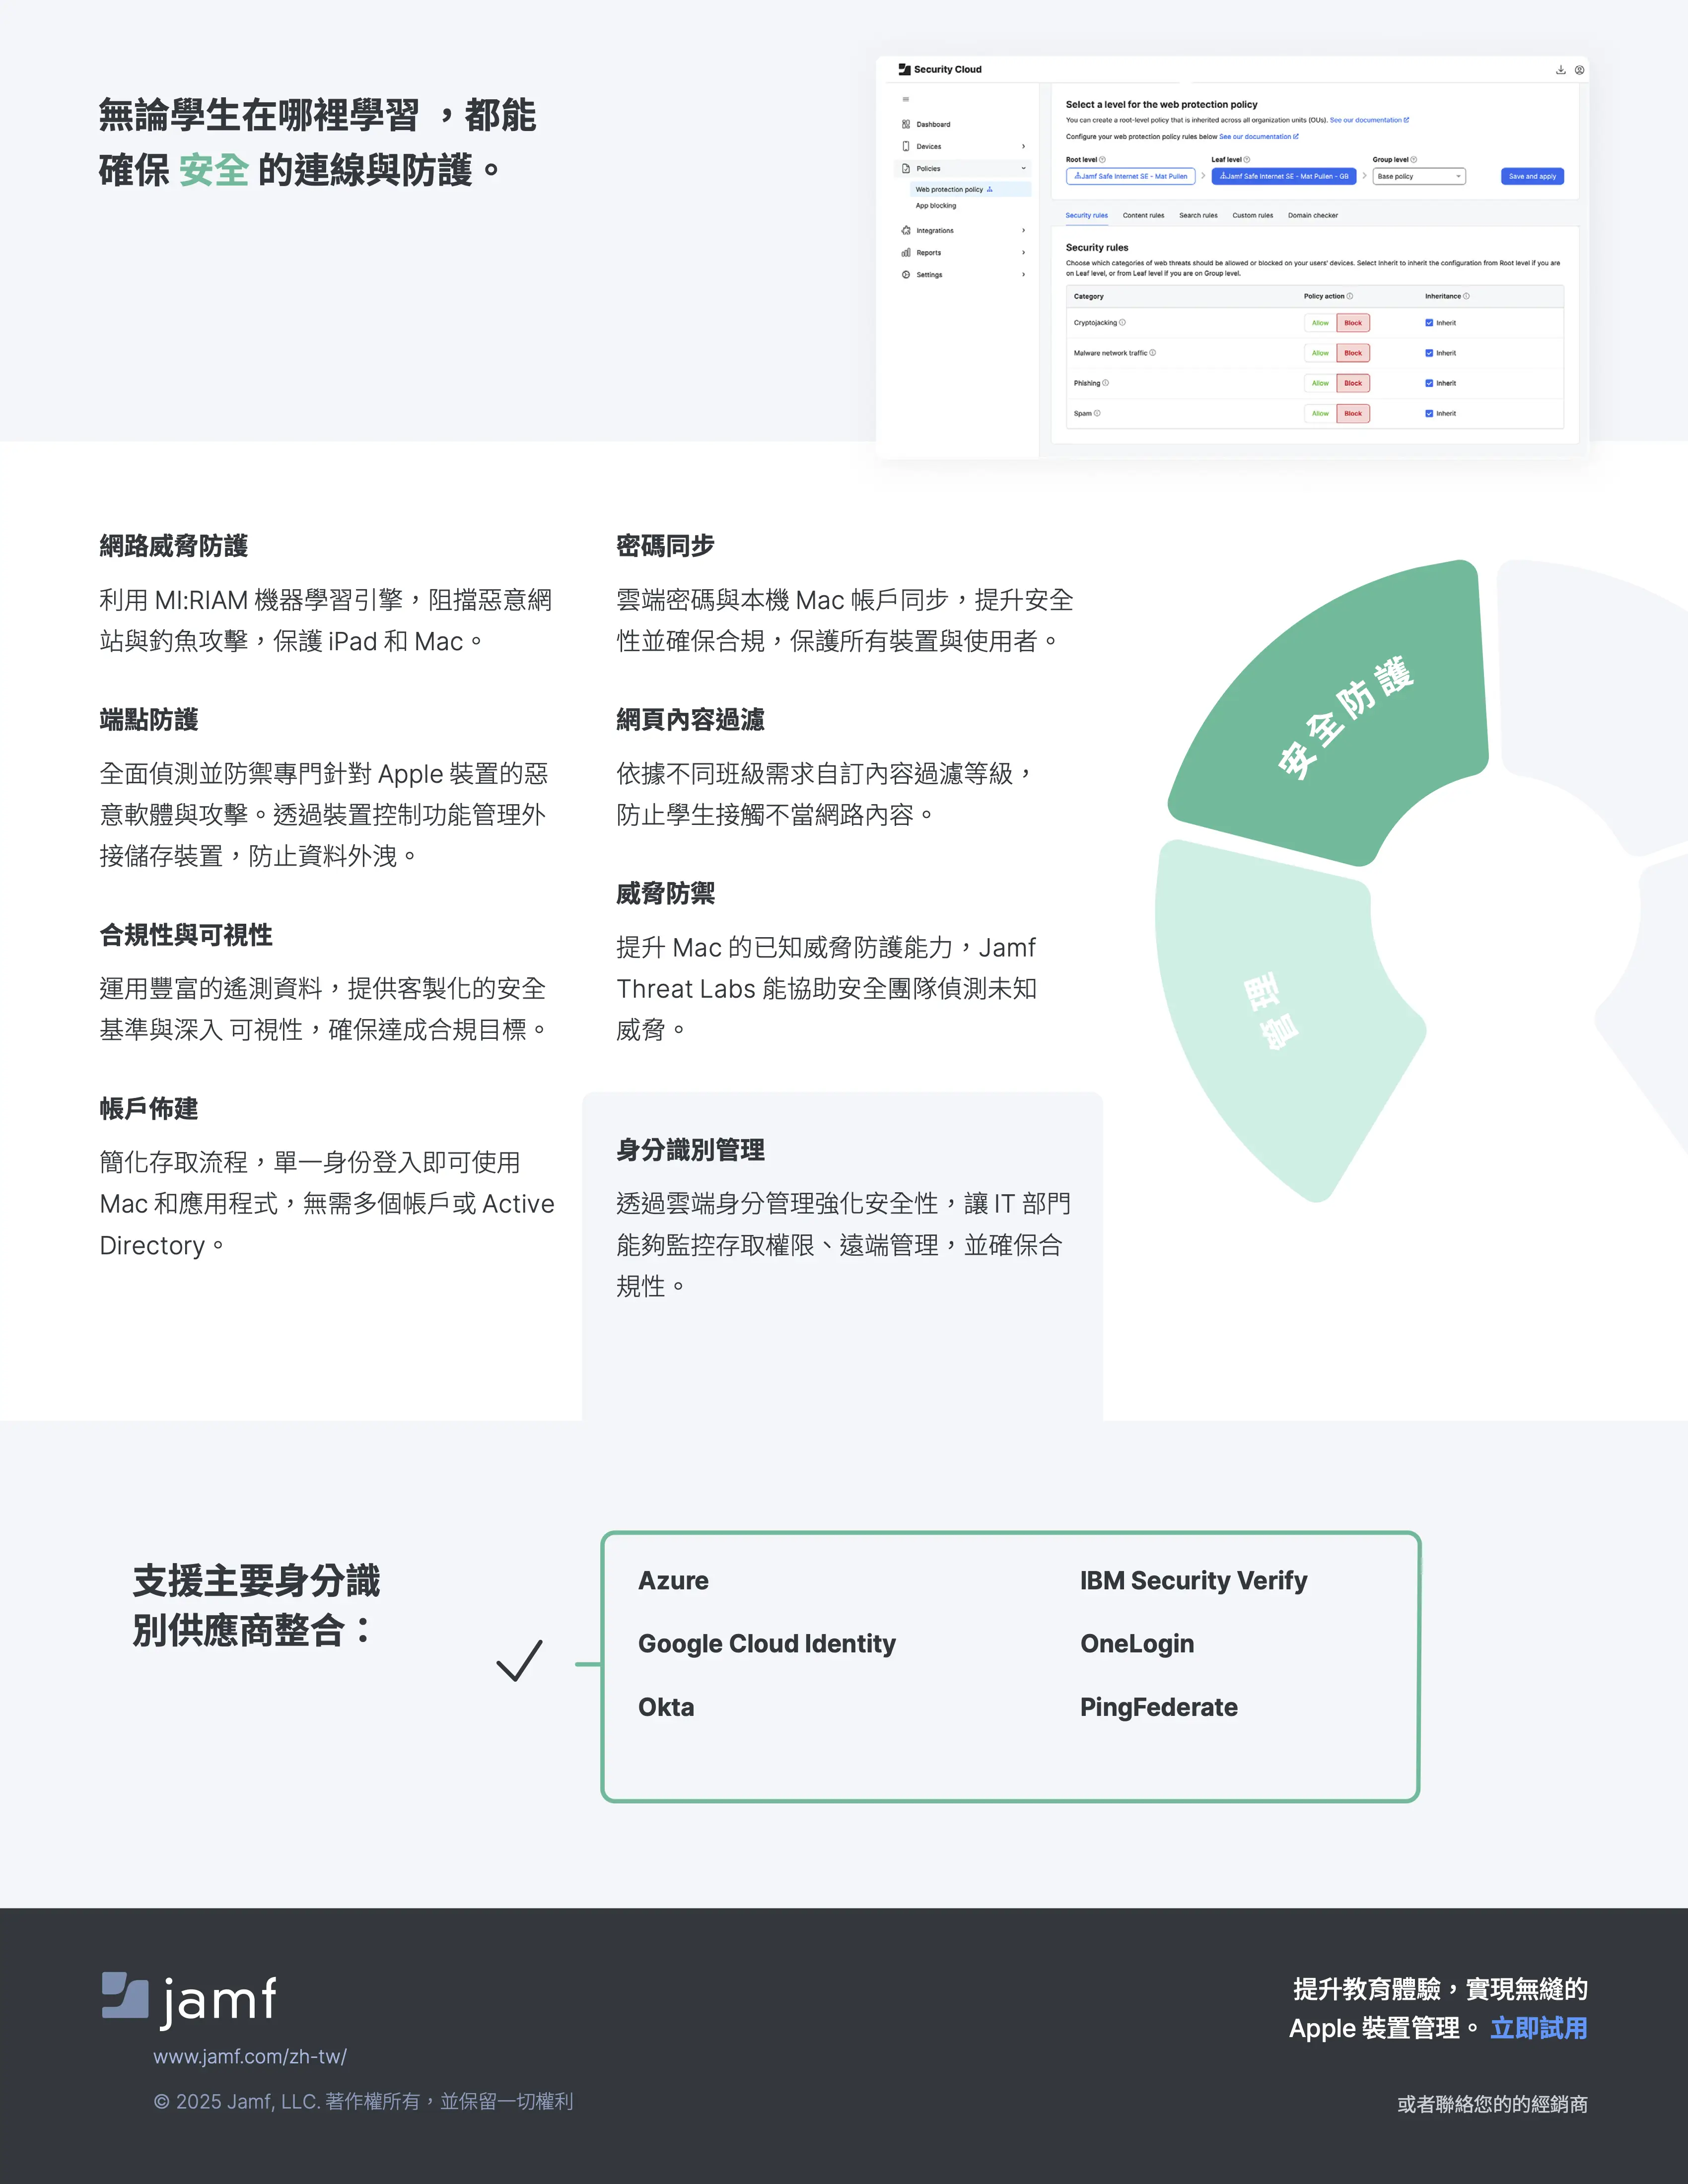Image resolution: width=1688 pixels, height=2184 pixels.
Task: Collapse the Policies sidebar chevron
Action: pyautogui.click(x=1023, y=168)
